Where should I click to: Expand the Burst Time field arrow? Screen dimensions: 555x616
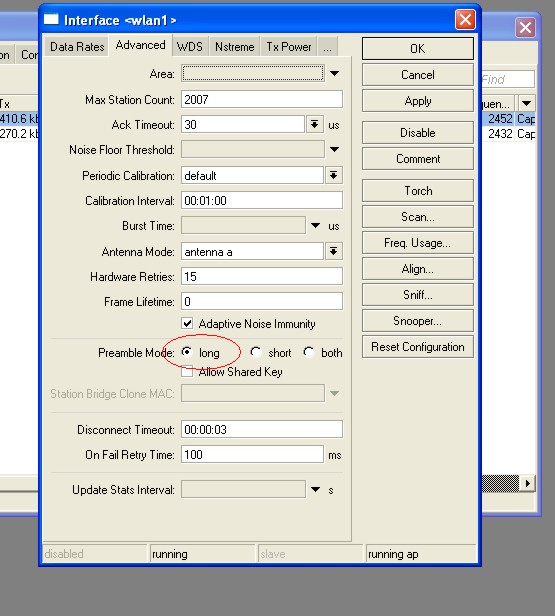click(x=315, y=226)
